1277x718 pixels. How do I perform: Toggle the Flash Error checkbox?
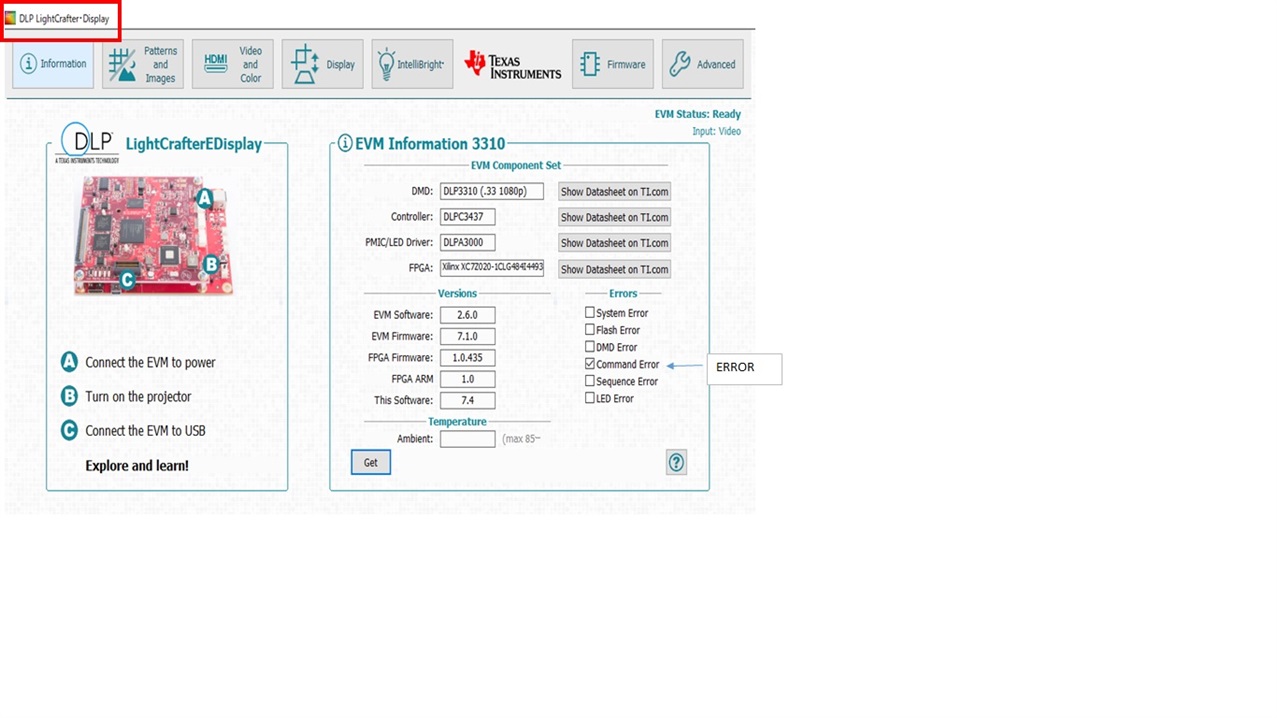tap(590, 329)
